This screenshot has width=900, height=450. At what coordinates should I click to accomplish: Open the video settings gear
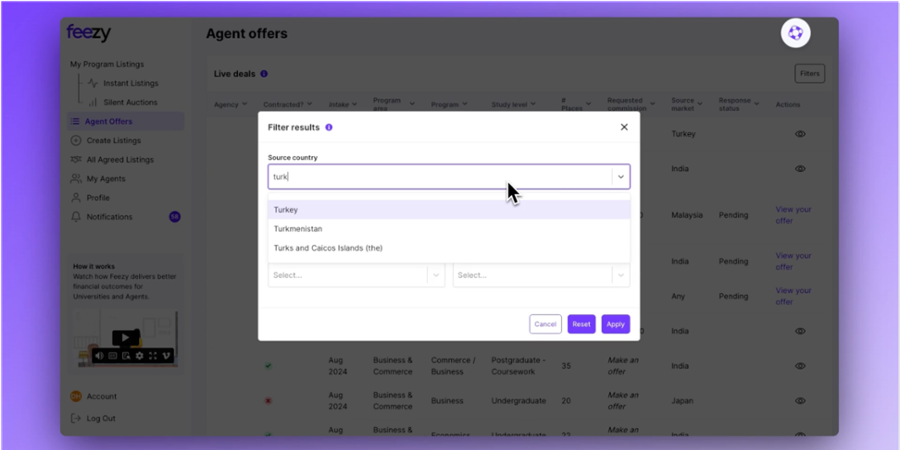[139, 356]
